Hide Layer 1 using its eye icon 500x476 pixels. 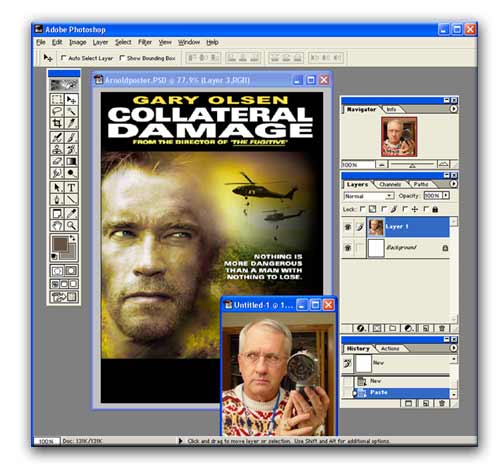pos(348,227)
